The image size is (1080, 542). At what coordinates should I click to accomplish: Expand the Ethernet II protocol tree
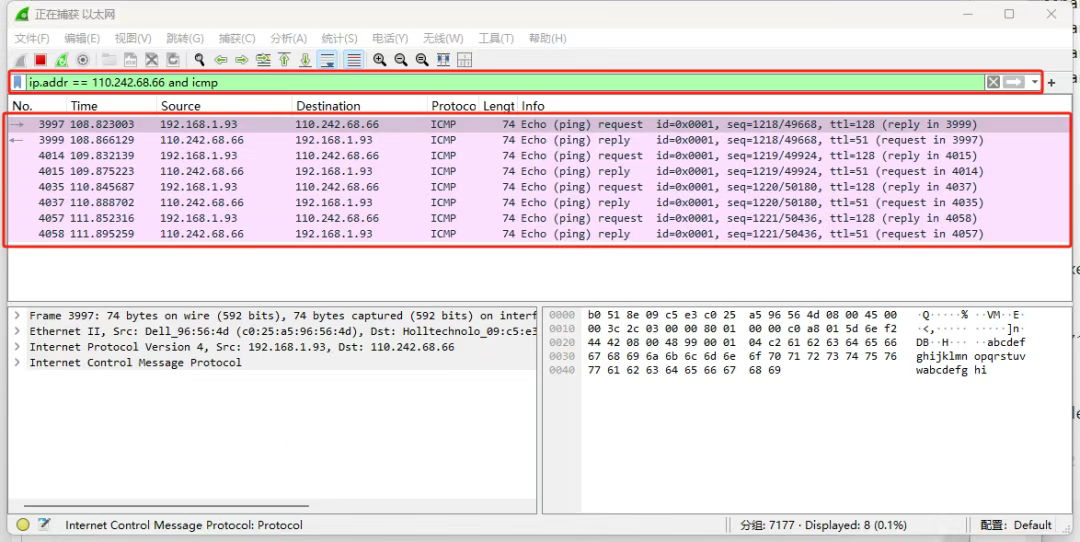tap(17, 331)
